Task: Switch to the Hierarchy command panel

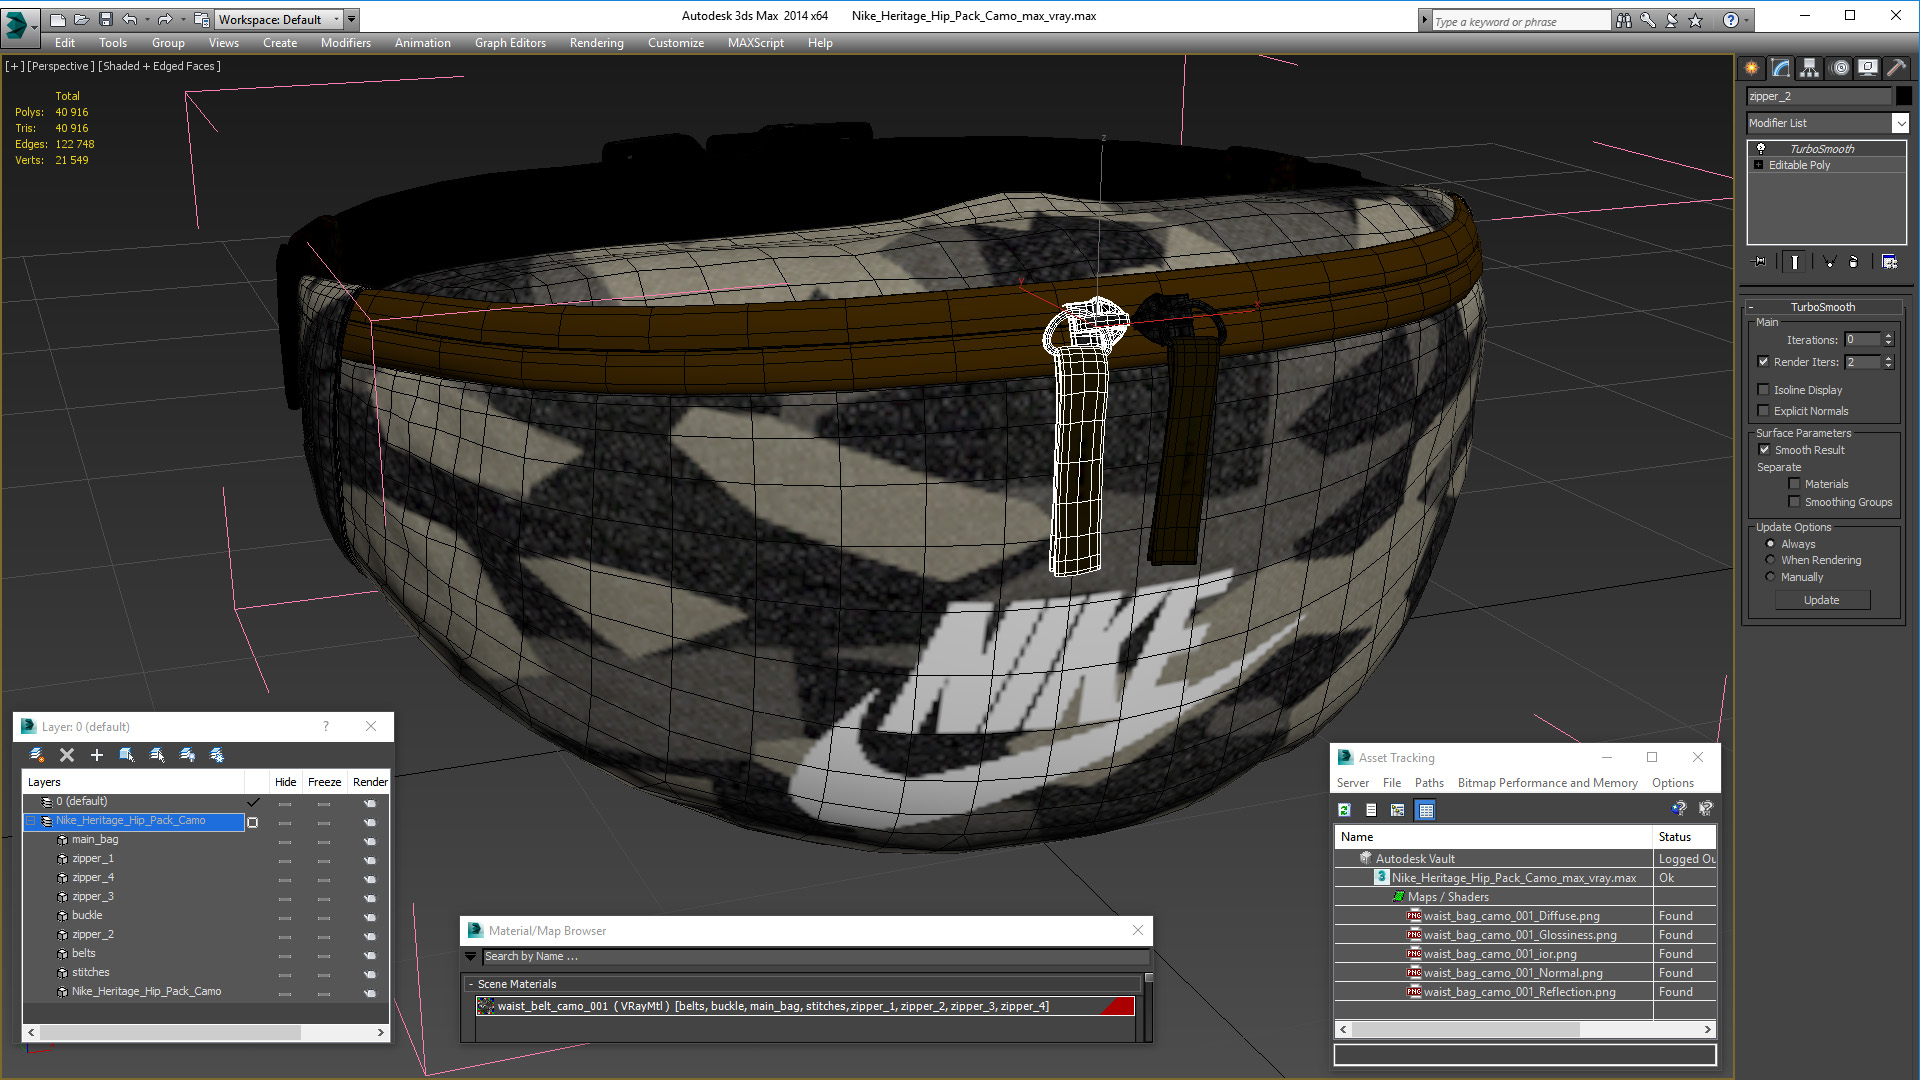Action: tap(1810, 68)
